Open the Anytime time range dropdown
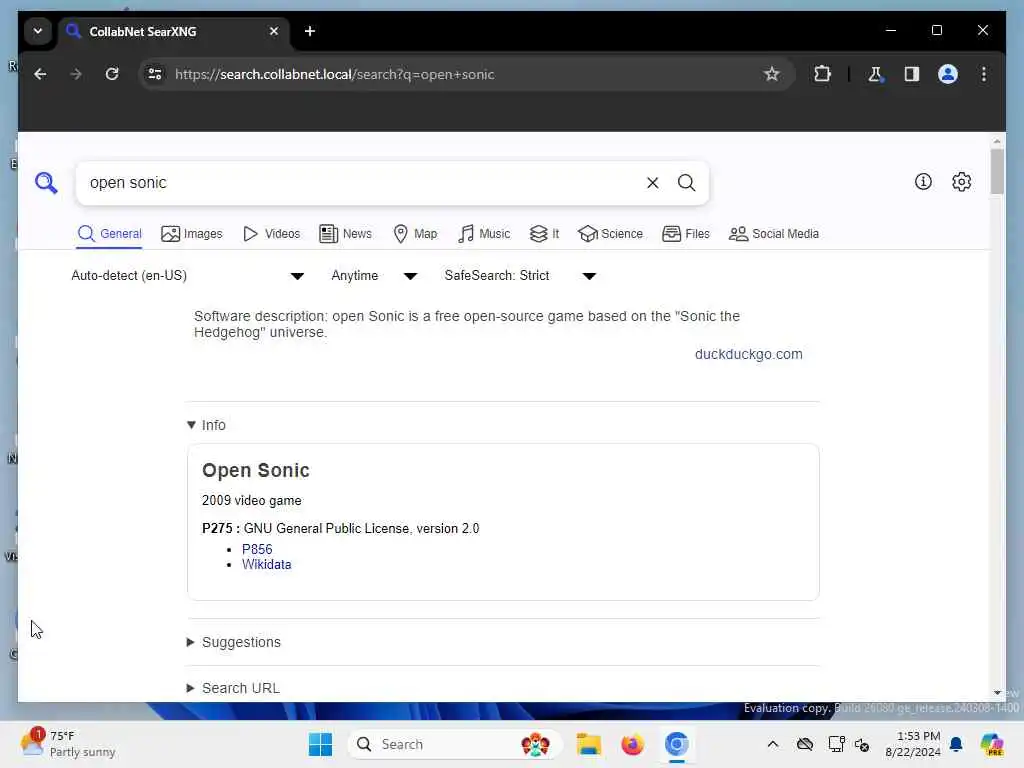The image size is (1024, 768). 374,276
